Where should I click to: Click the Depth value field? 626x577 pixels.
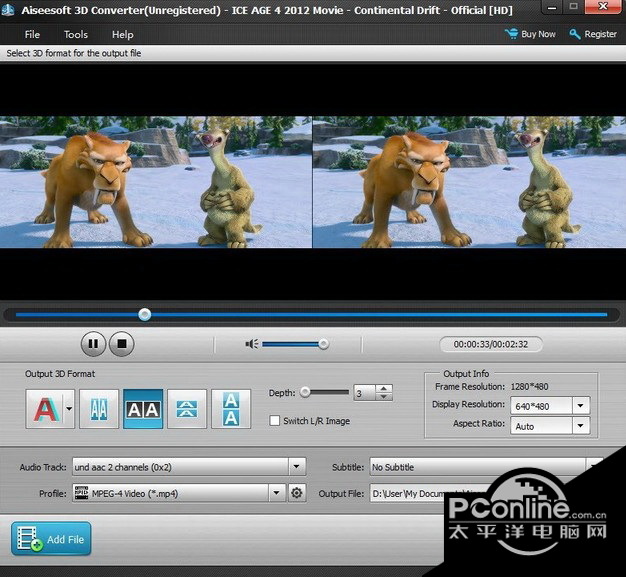point(365,393)
